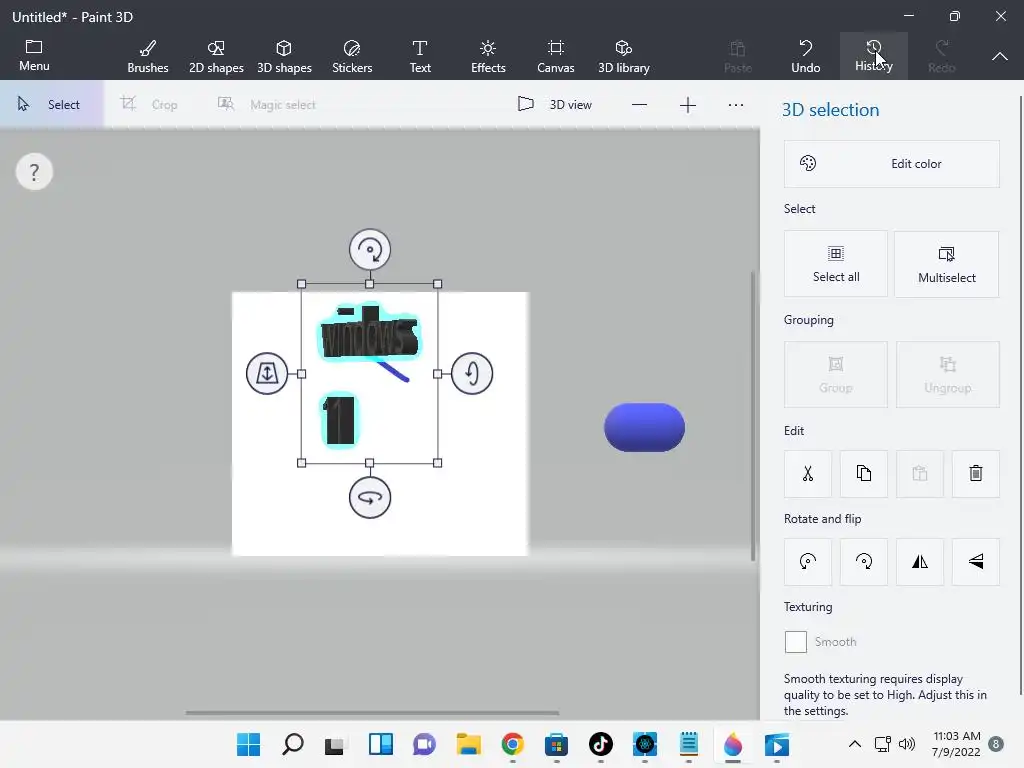1024x768 pixels.
Task: Open Microsoft Store from taskbar
Action: (x=556, y=744)
